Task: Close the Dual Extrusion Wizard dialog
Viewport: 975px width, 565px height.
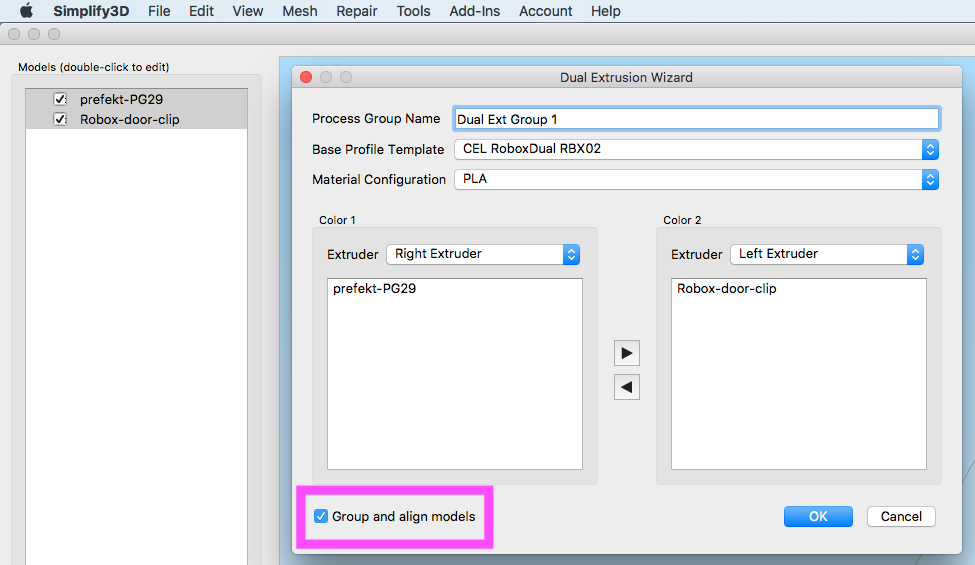Action: coord(306,77)
